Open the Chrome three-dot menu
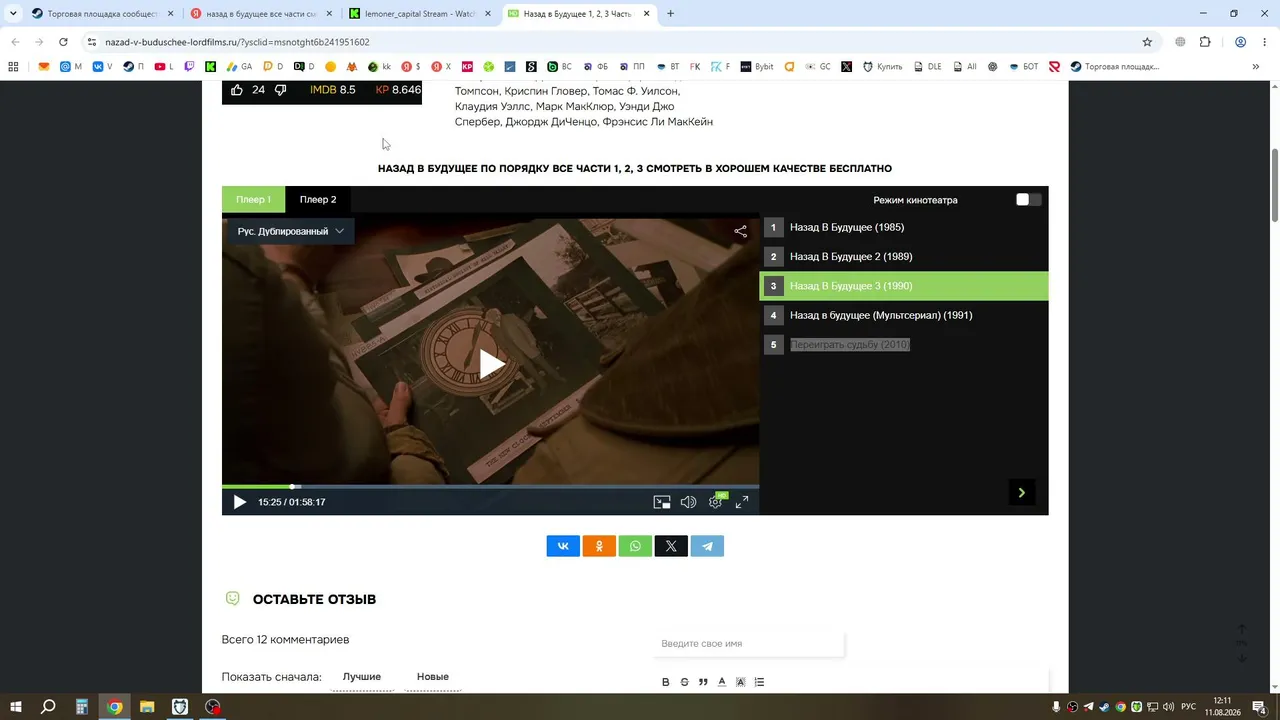The height and width of the screenshot is (720, 1280). [1263, 42]
